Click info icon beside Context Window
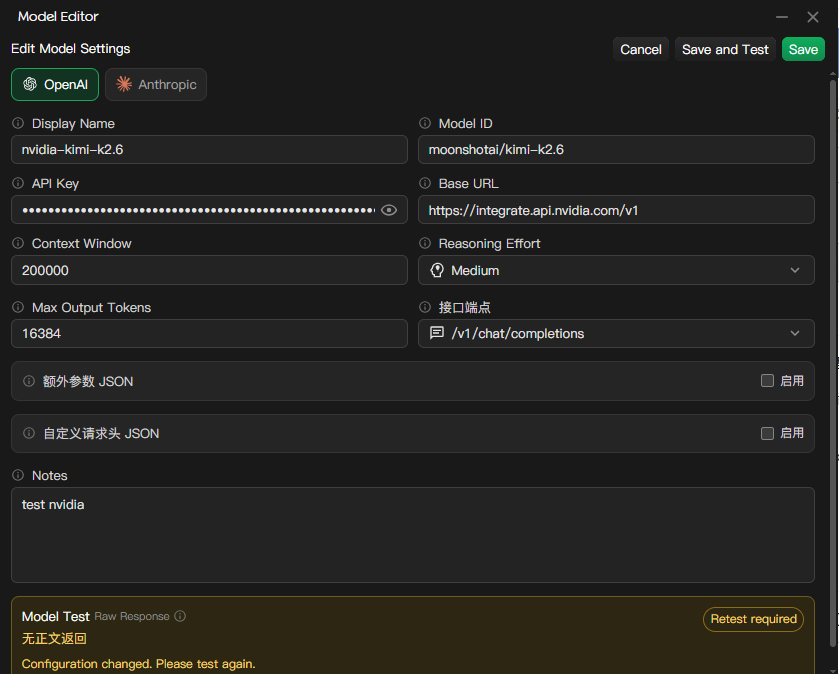Viewport: 839px width, 674px height. (18, 243)
